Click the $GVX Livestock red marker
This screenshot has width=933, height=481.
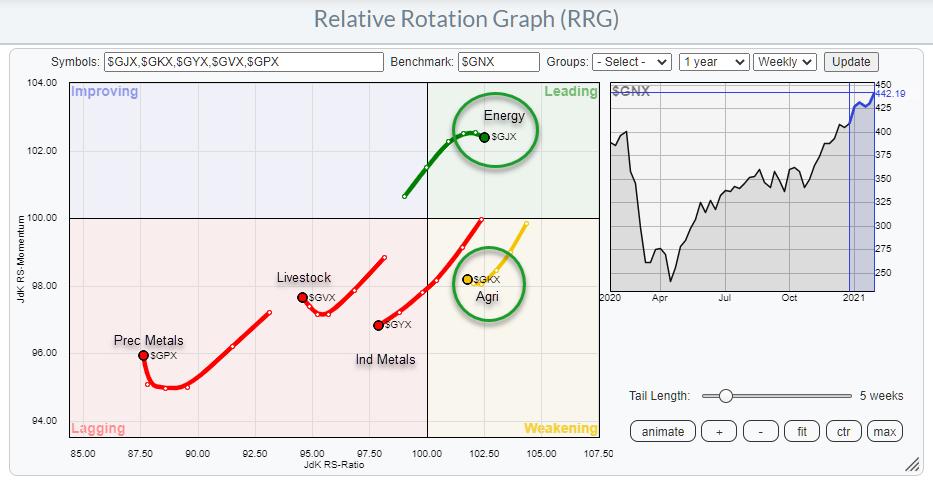point(302,297)
